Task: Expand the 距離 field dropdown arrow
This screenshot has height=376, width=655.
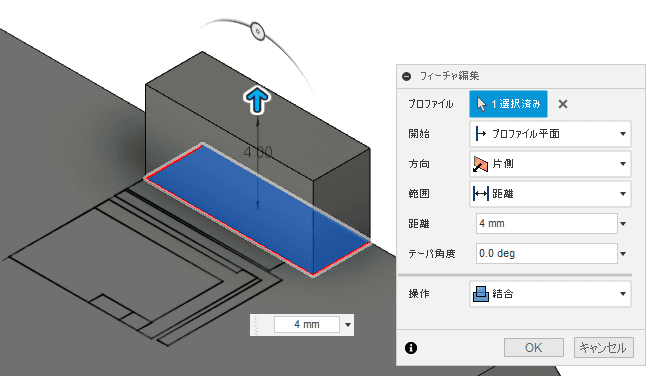Action: (623, 224)
